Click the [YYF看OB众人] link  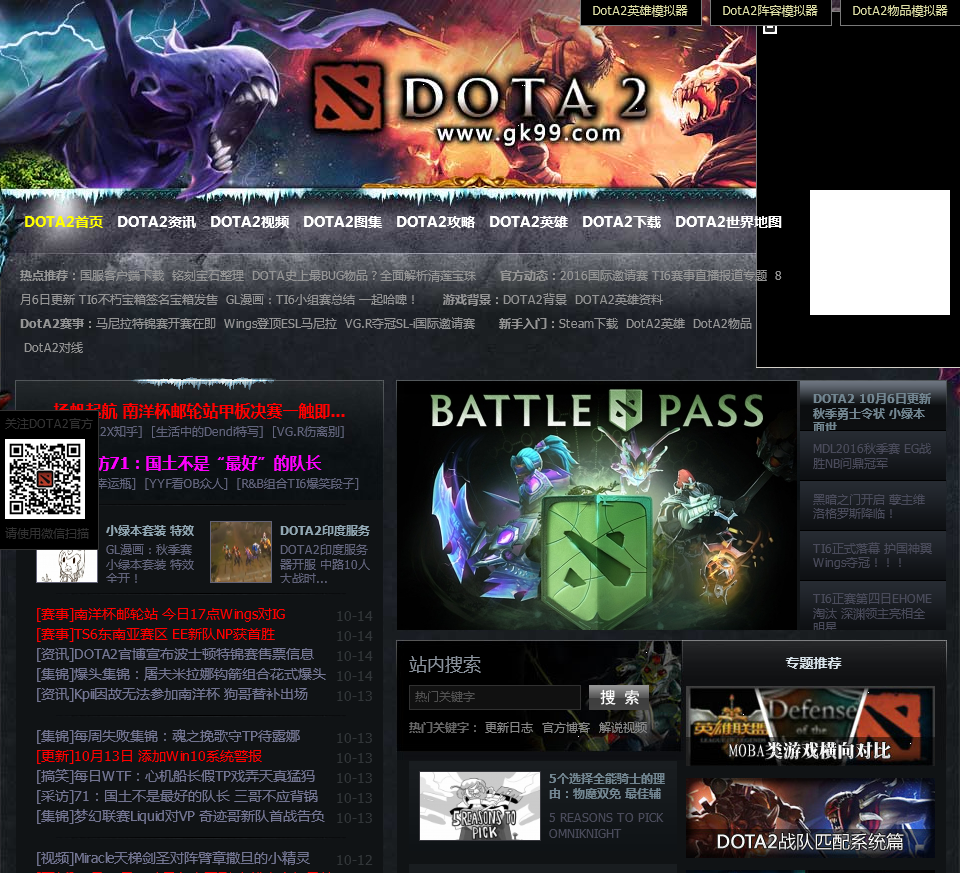coord(186,483)
